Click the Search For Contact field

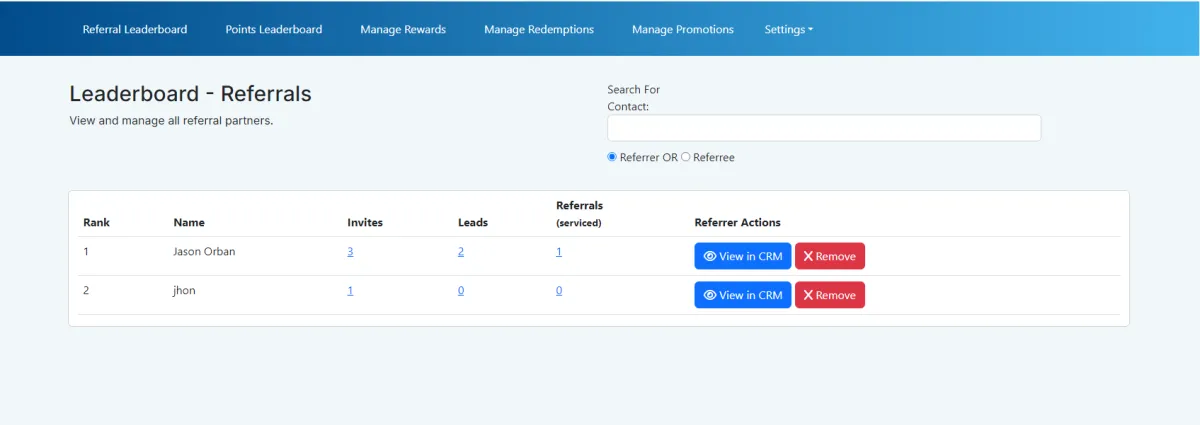click(824, 128)
